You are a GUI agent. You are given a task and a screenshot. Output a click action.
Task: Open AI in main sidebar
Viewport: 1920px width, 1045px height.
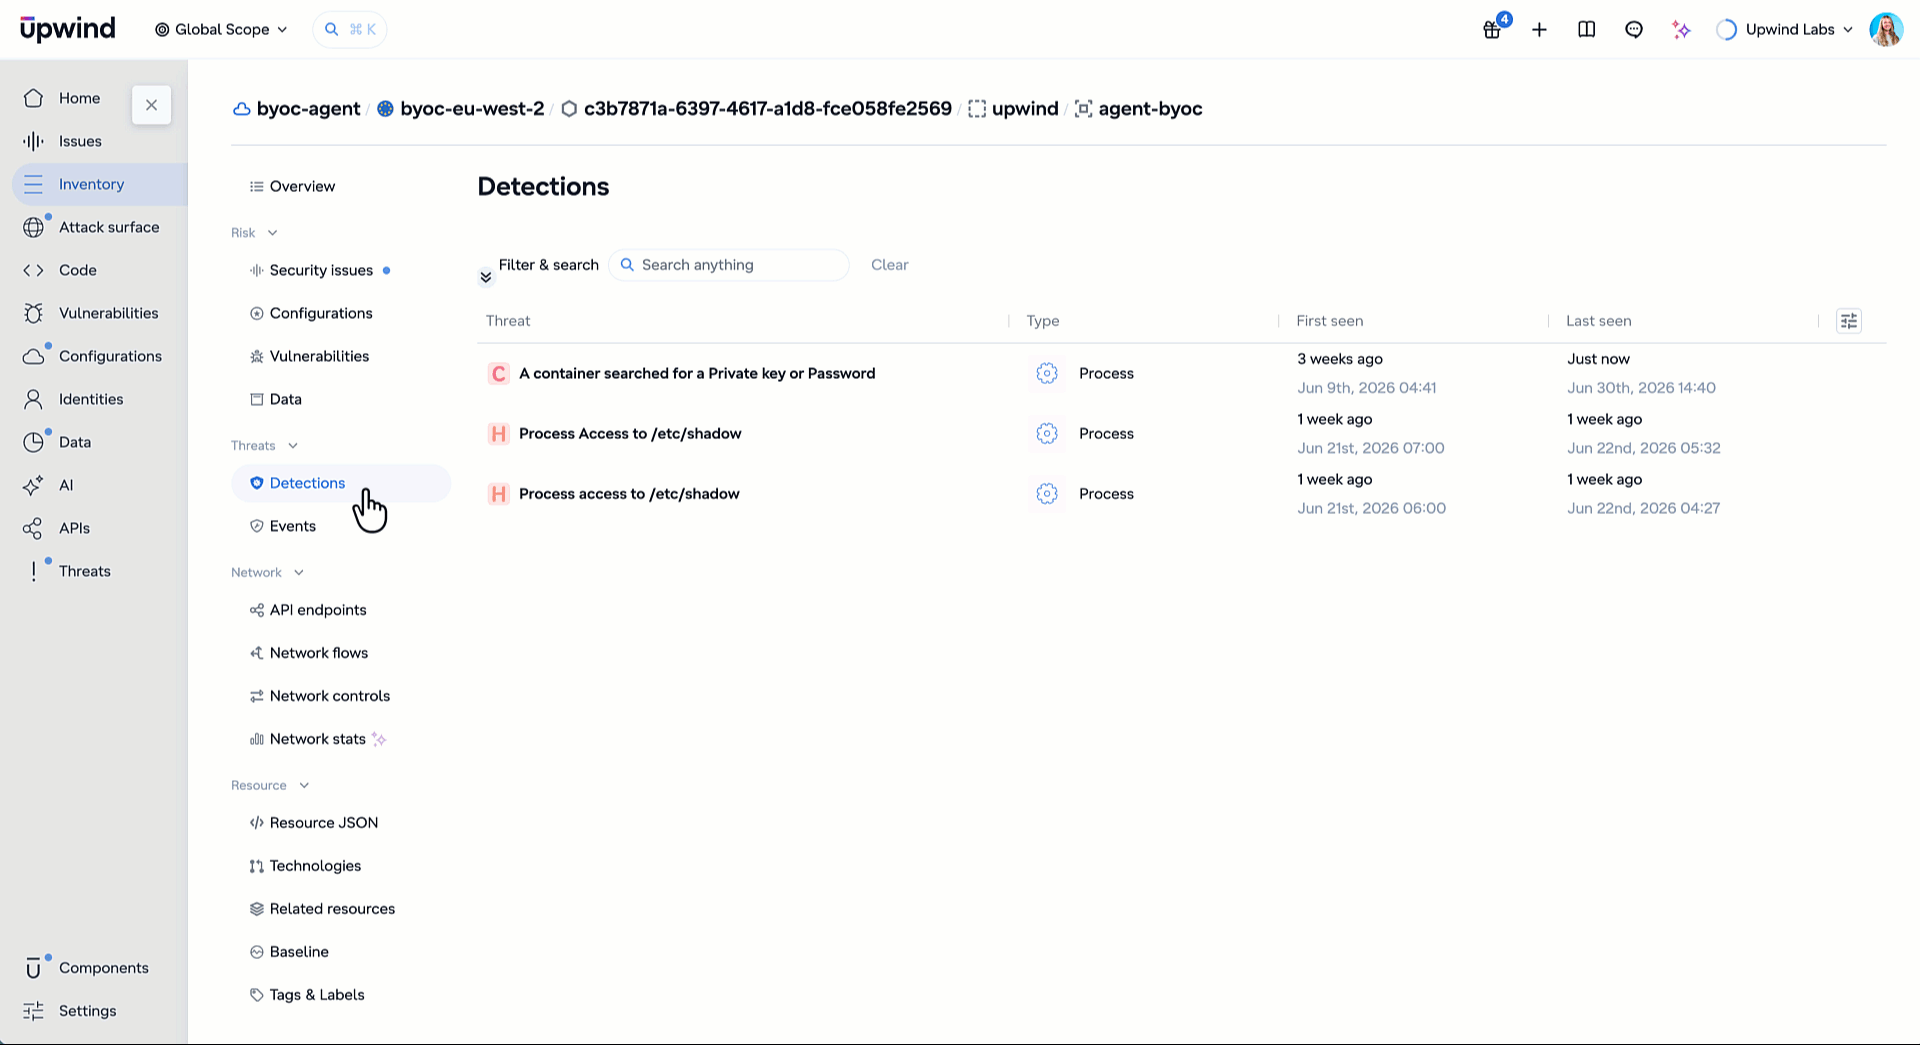click(66, 485)
